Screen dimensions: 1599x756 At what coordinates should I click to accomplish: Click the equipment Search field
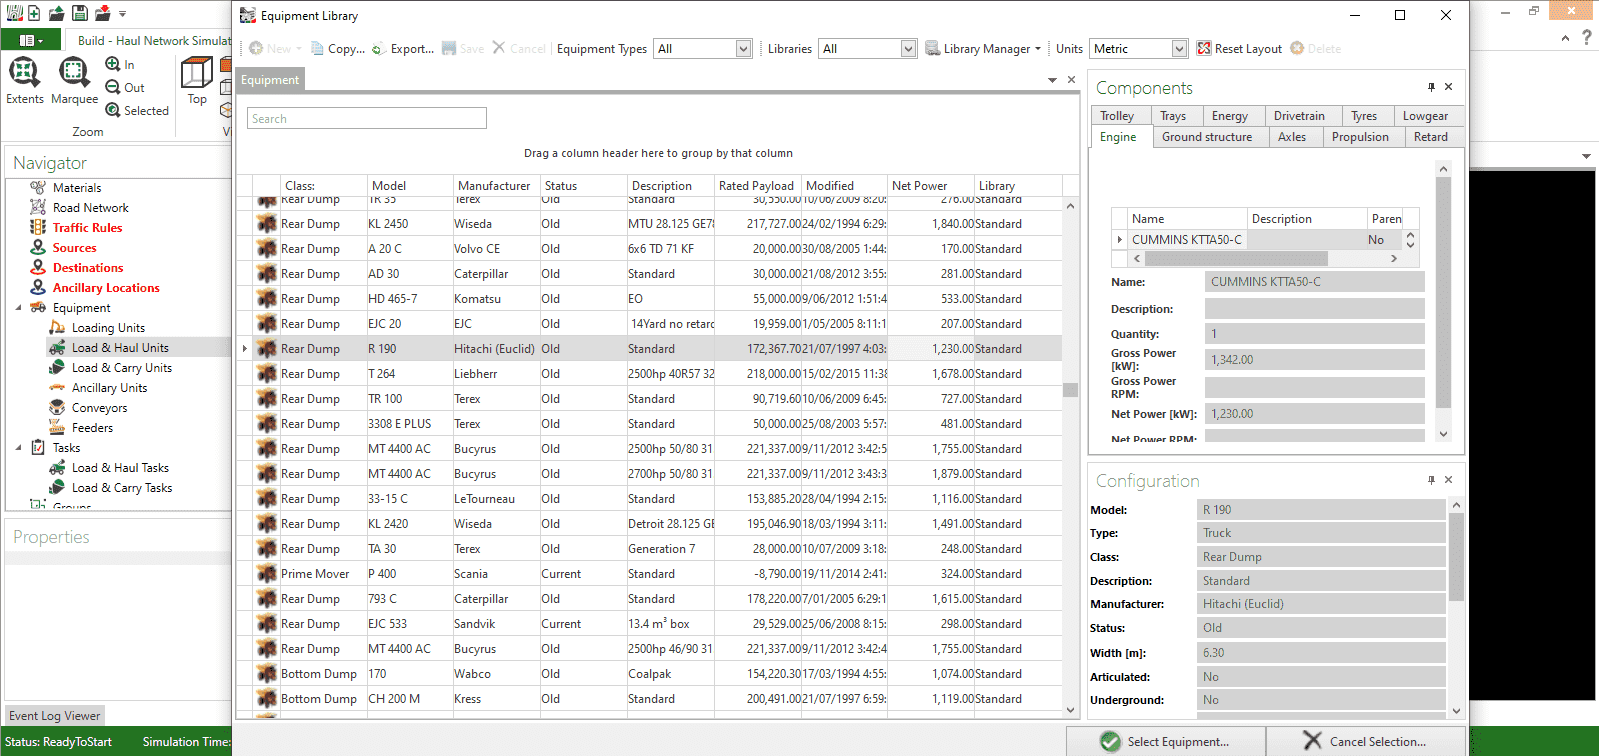[x=367, y=119]
